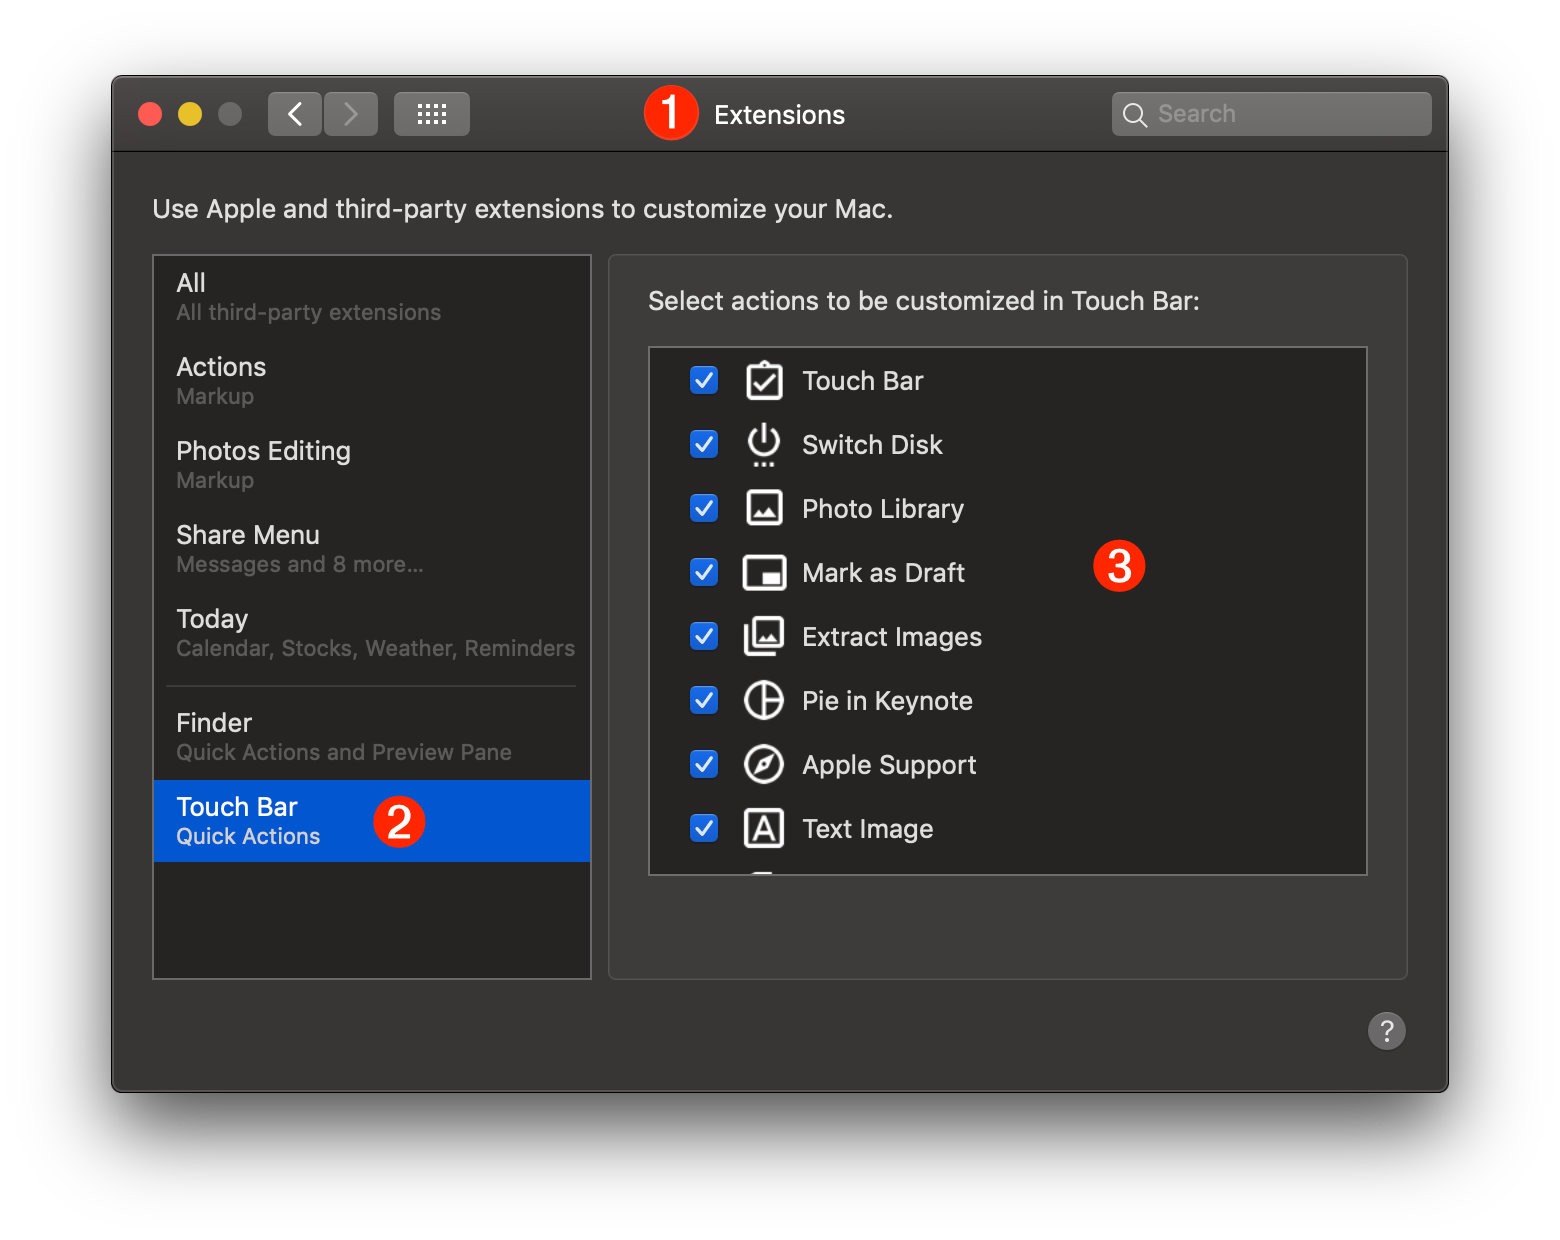Uncheck the Mark as Draft action
The image size is (1560, 1240).
[x=703, y=572]
